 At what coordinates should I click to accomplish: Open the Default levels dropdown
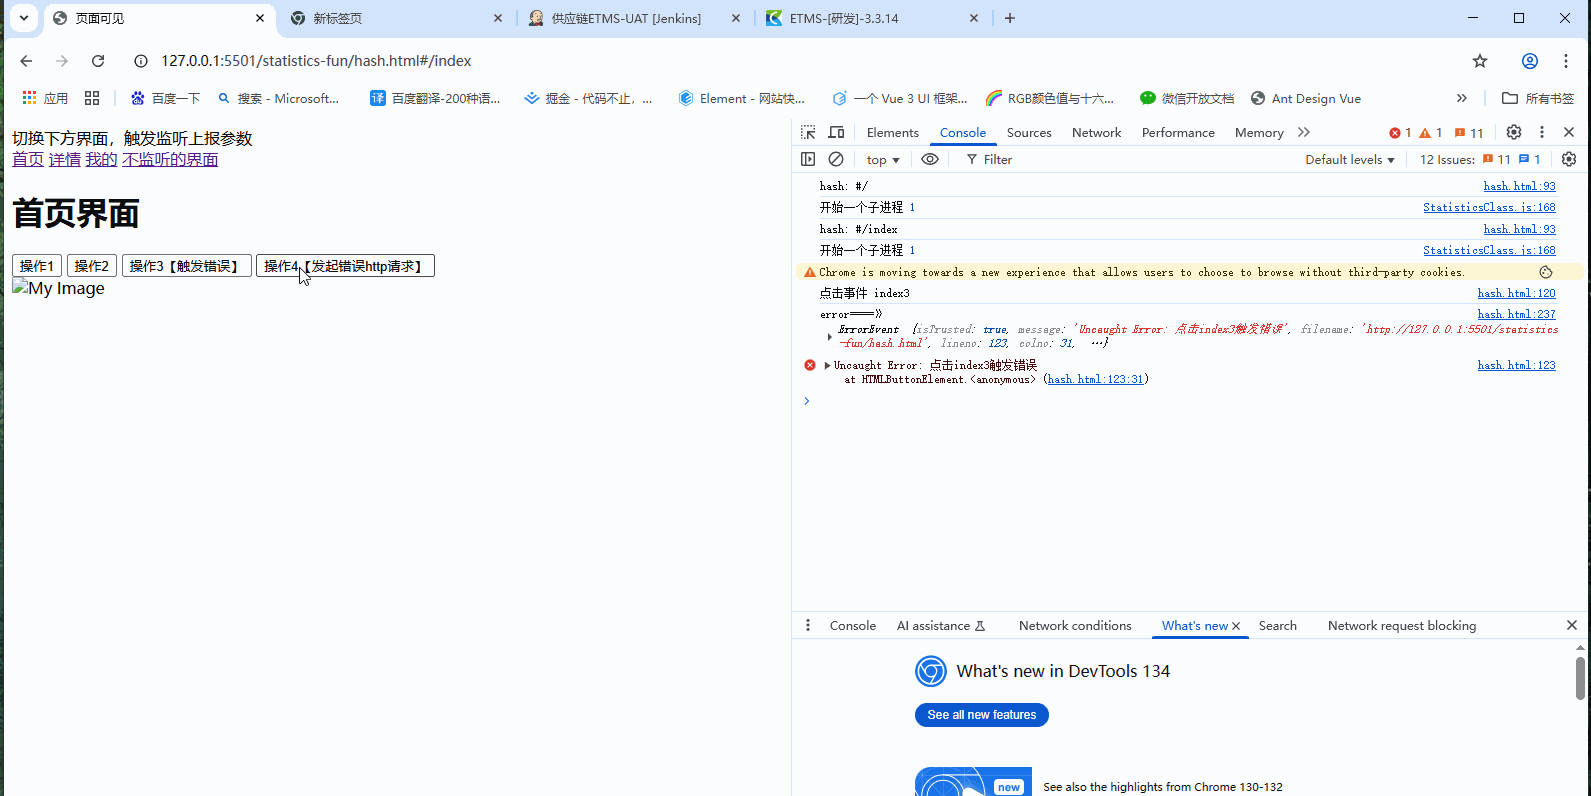(x=1350, y=160)
